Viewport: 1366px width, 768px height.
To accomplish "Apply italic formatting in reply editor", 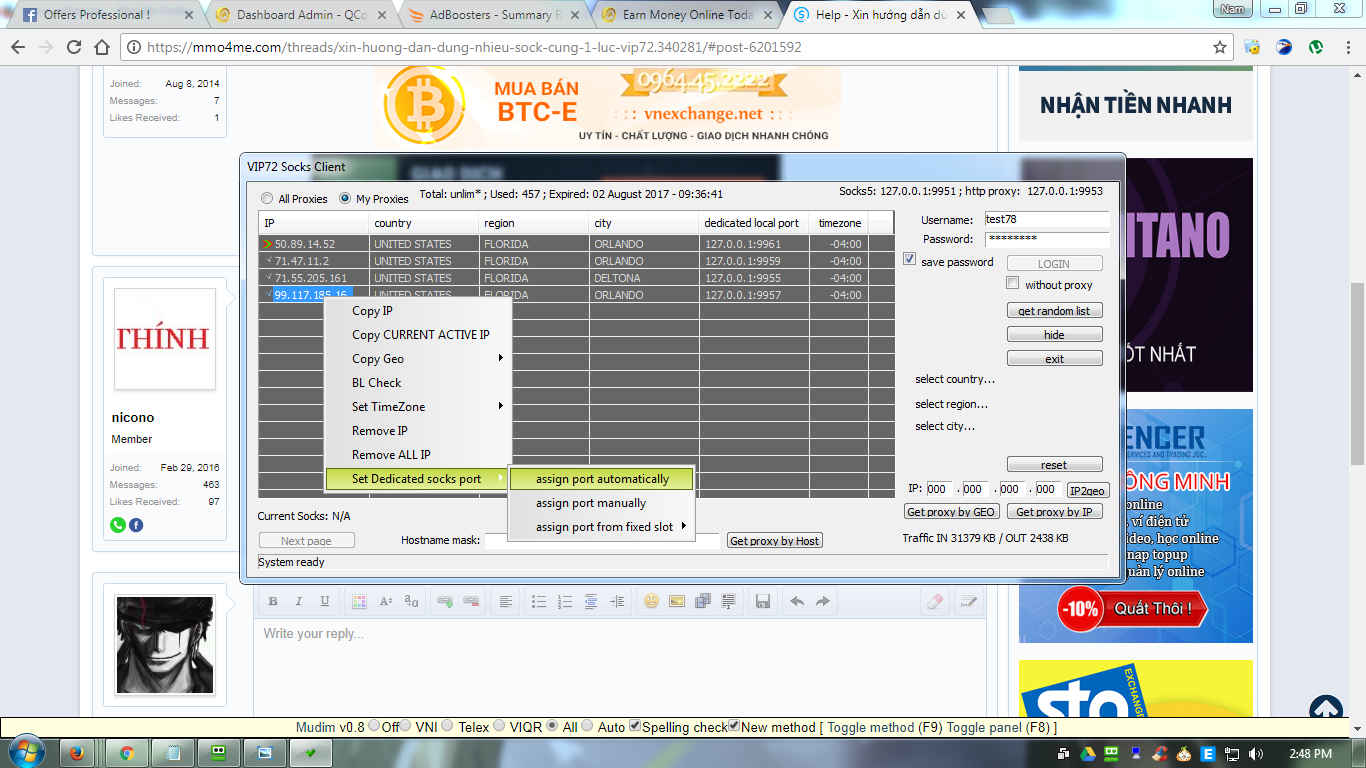I will pos(298,601).
